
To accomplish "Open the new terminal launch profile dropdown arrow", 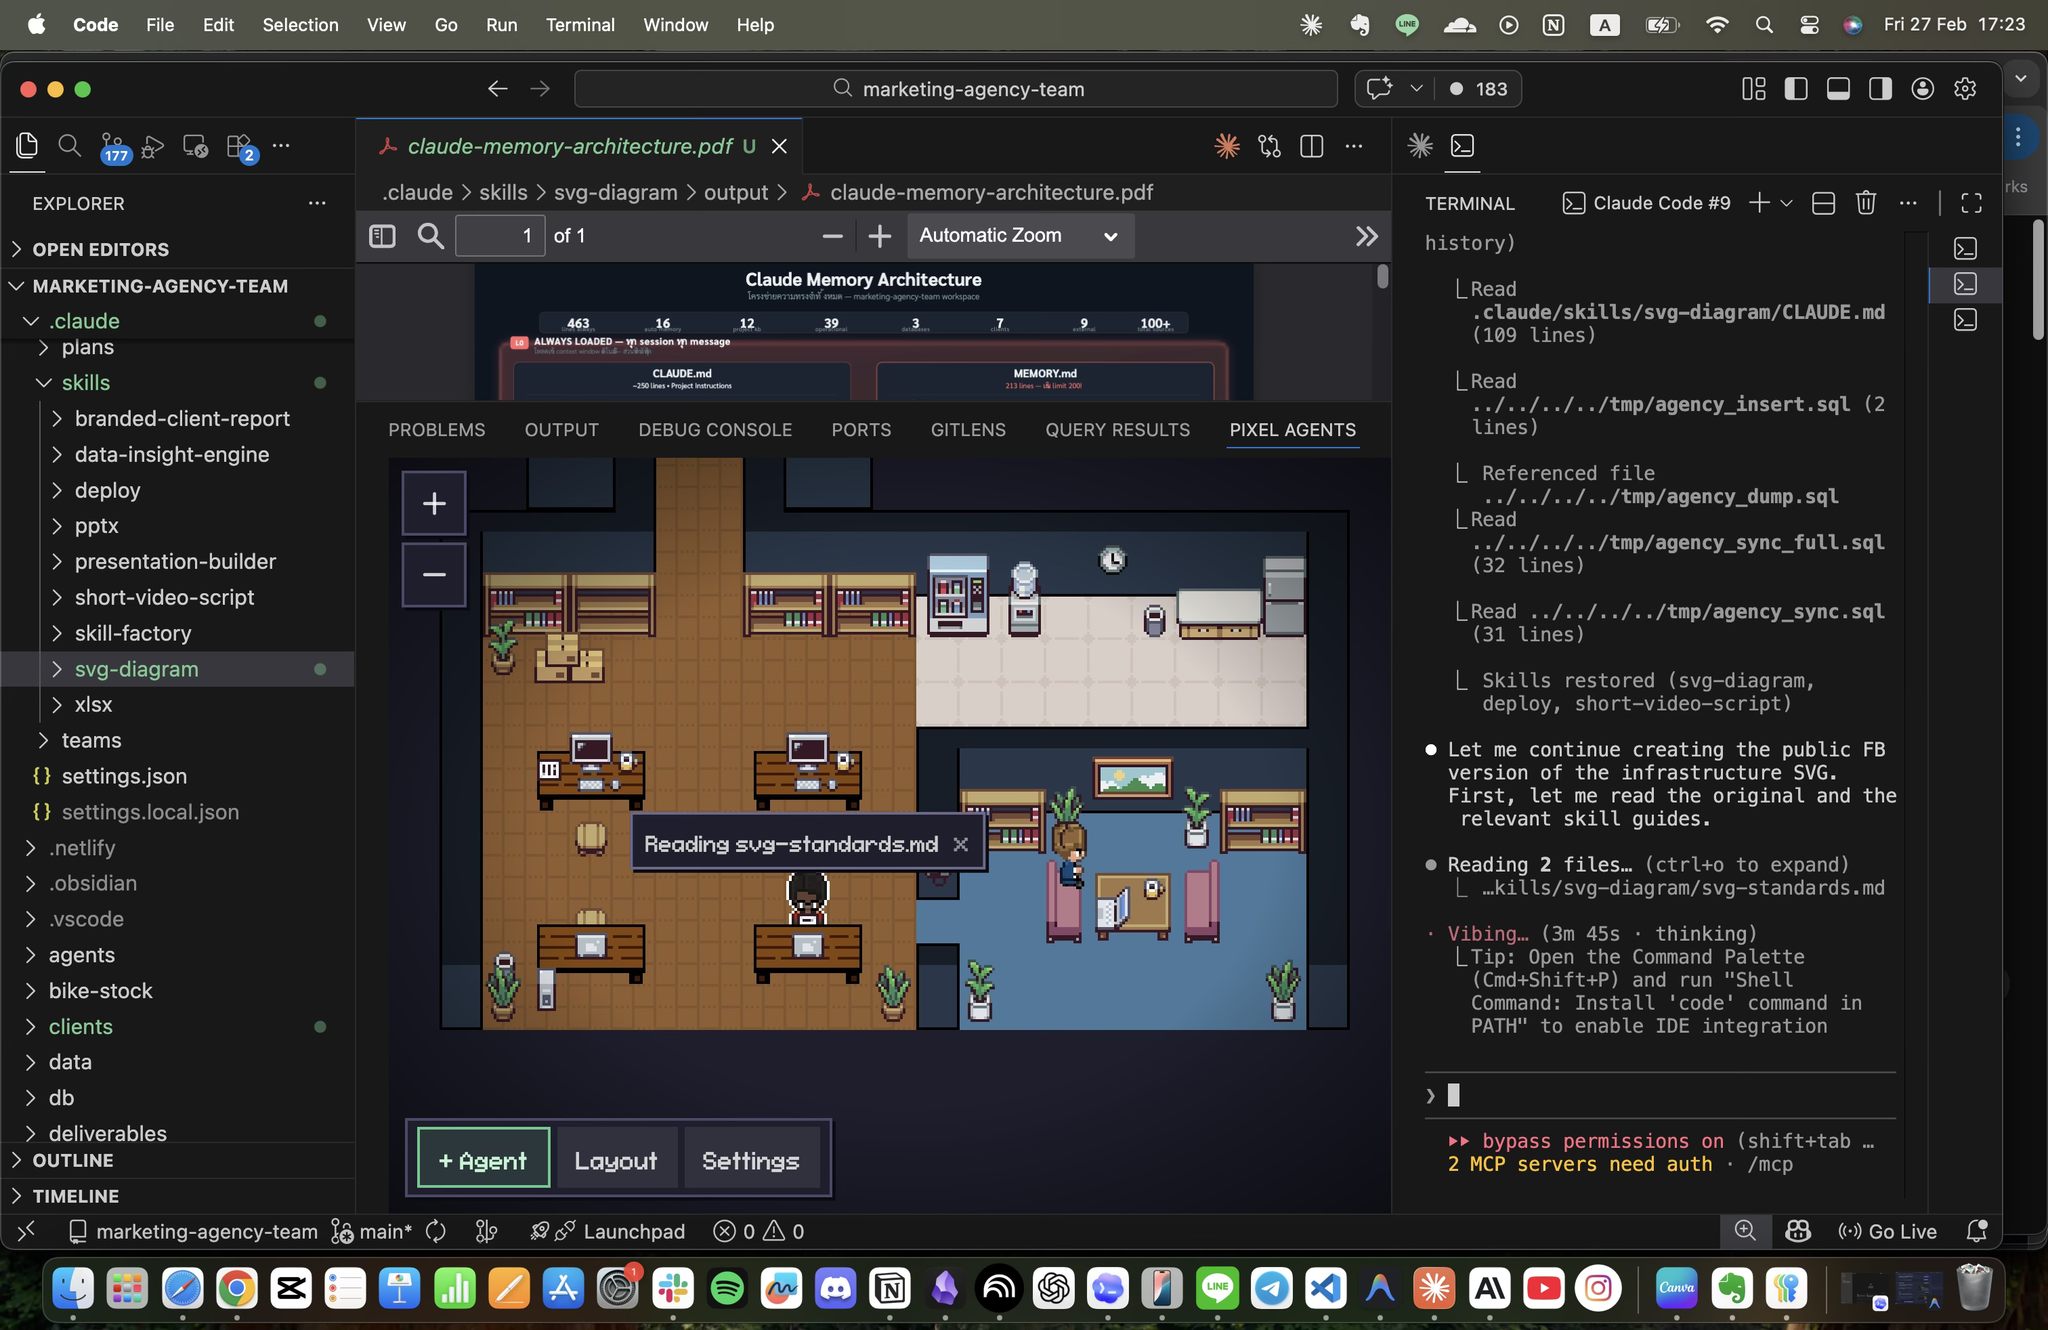I will [x=1787, y=203].
